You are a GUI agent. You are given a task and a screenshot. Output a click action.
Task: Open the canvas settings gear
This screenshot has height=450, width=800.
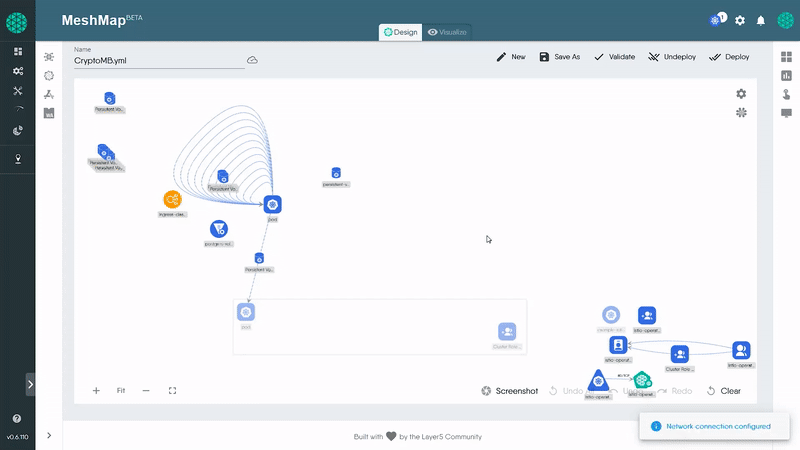click(741, 94)
